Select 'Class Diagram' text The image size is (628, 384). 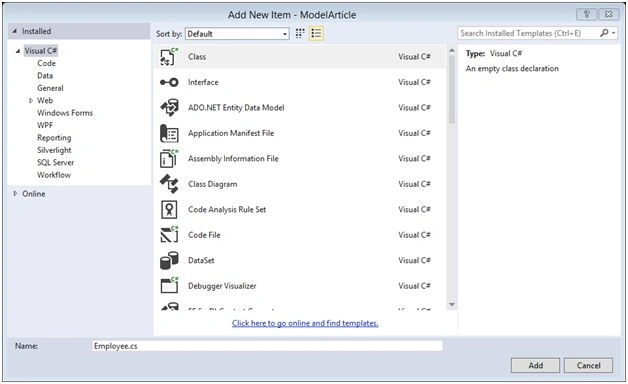pos(212,184)
